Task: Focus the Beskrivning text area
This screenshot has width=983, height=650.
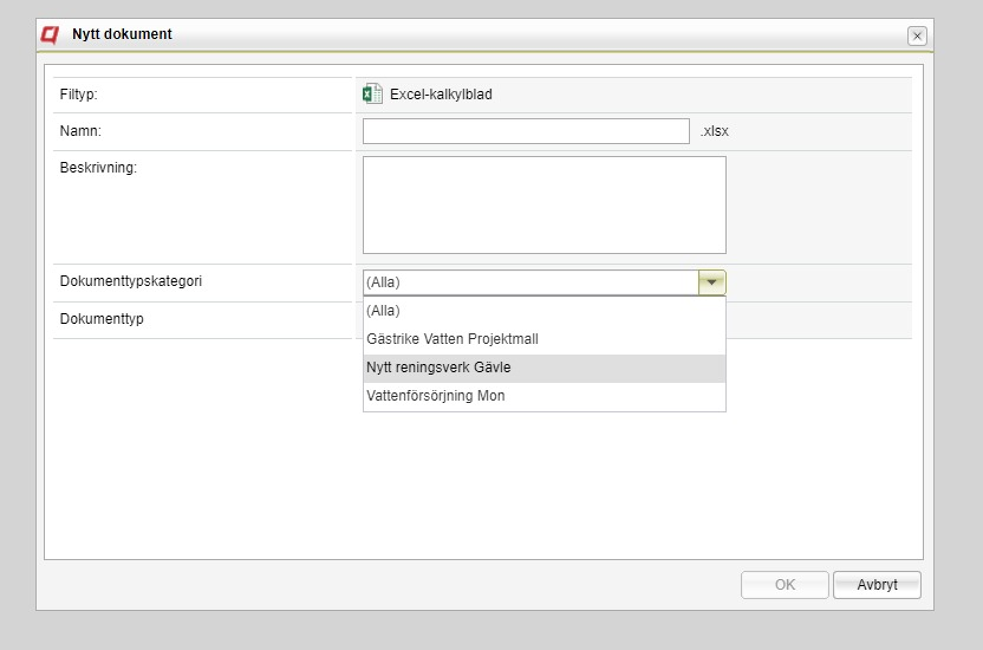Action: [x=544, y=205]
